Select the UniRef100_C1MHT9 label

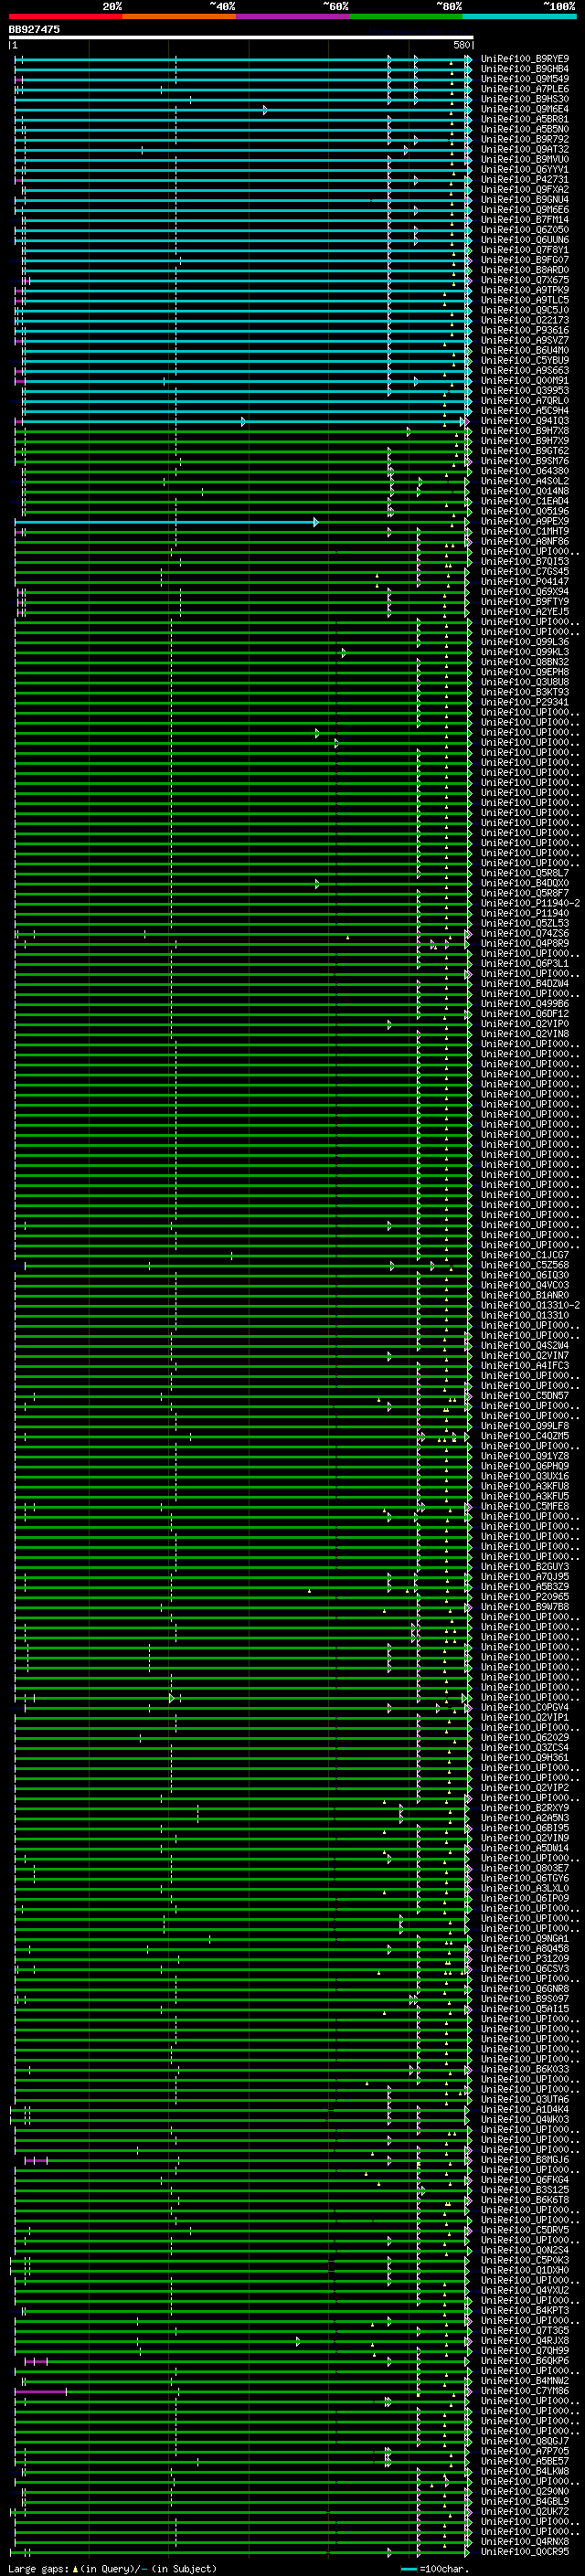pos(525,531)
